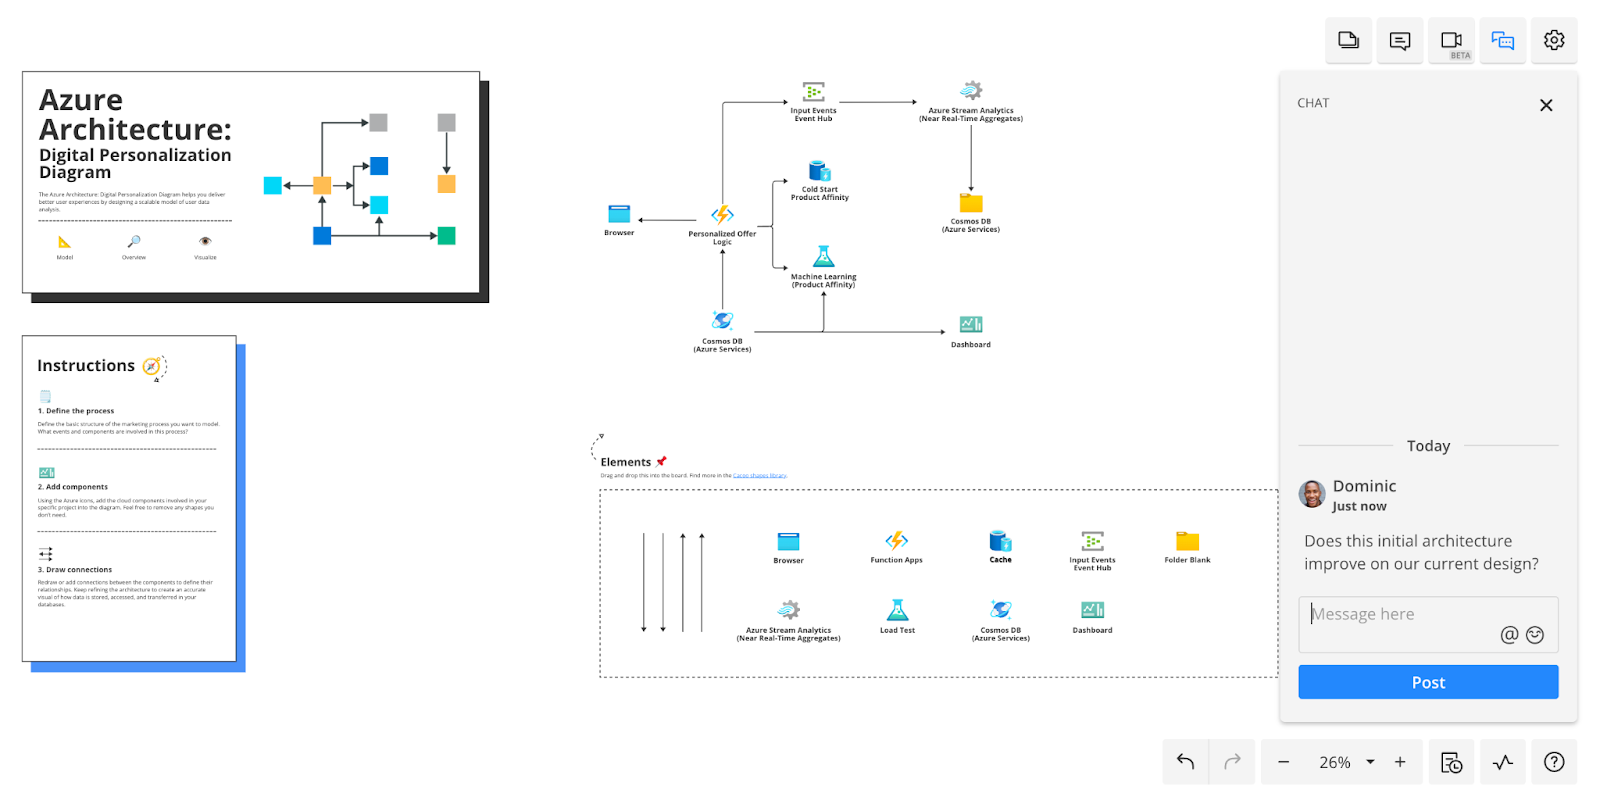The width and height of the screenshot is (1600, 804).
Task: Select the Dashboard icon in the diagram
Action: 971,324
